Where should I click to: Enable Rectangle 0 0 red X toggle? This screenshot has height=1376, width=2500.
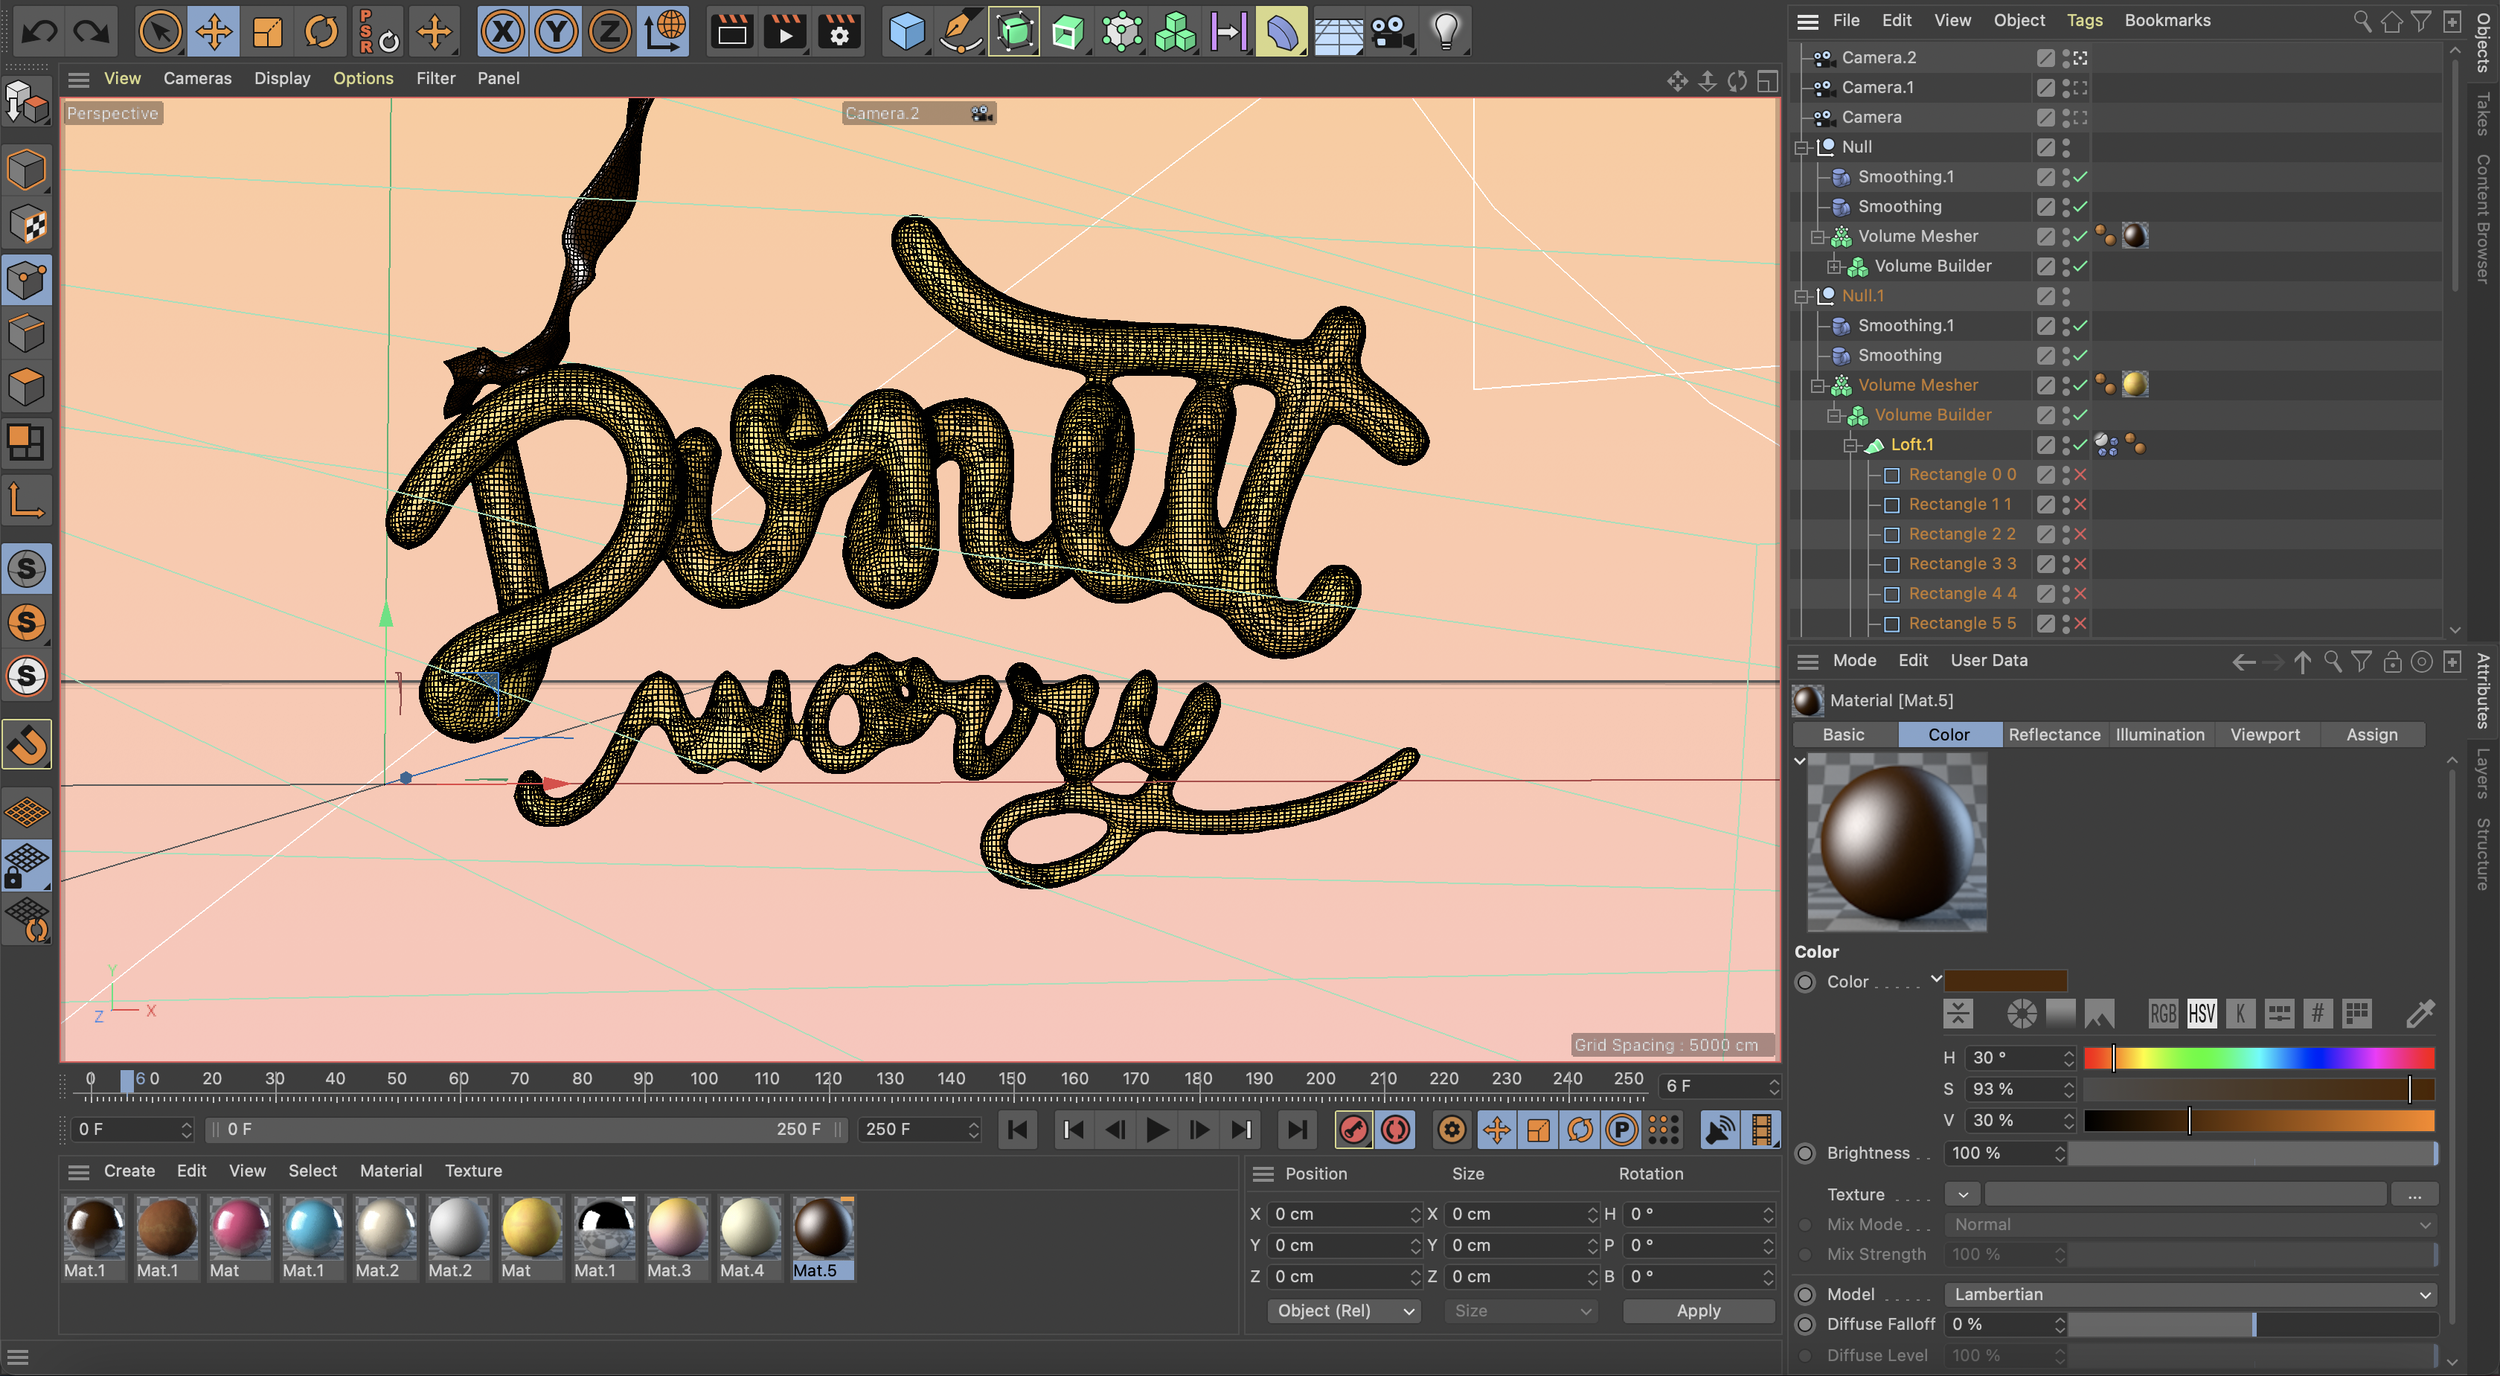(2080, 475)
